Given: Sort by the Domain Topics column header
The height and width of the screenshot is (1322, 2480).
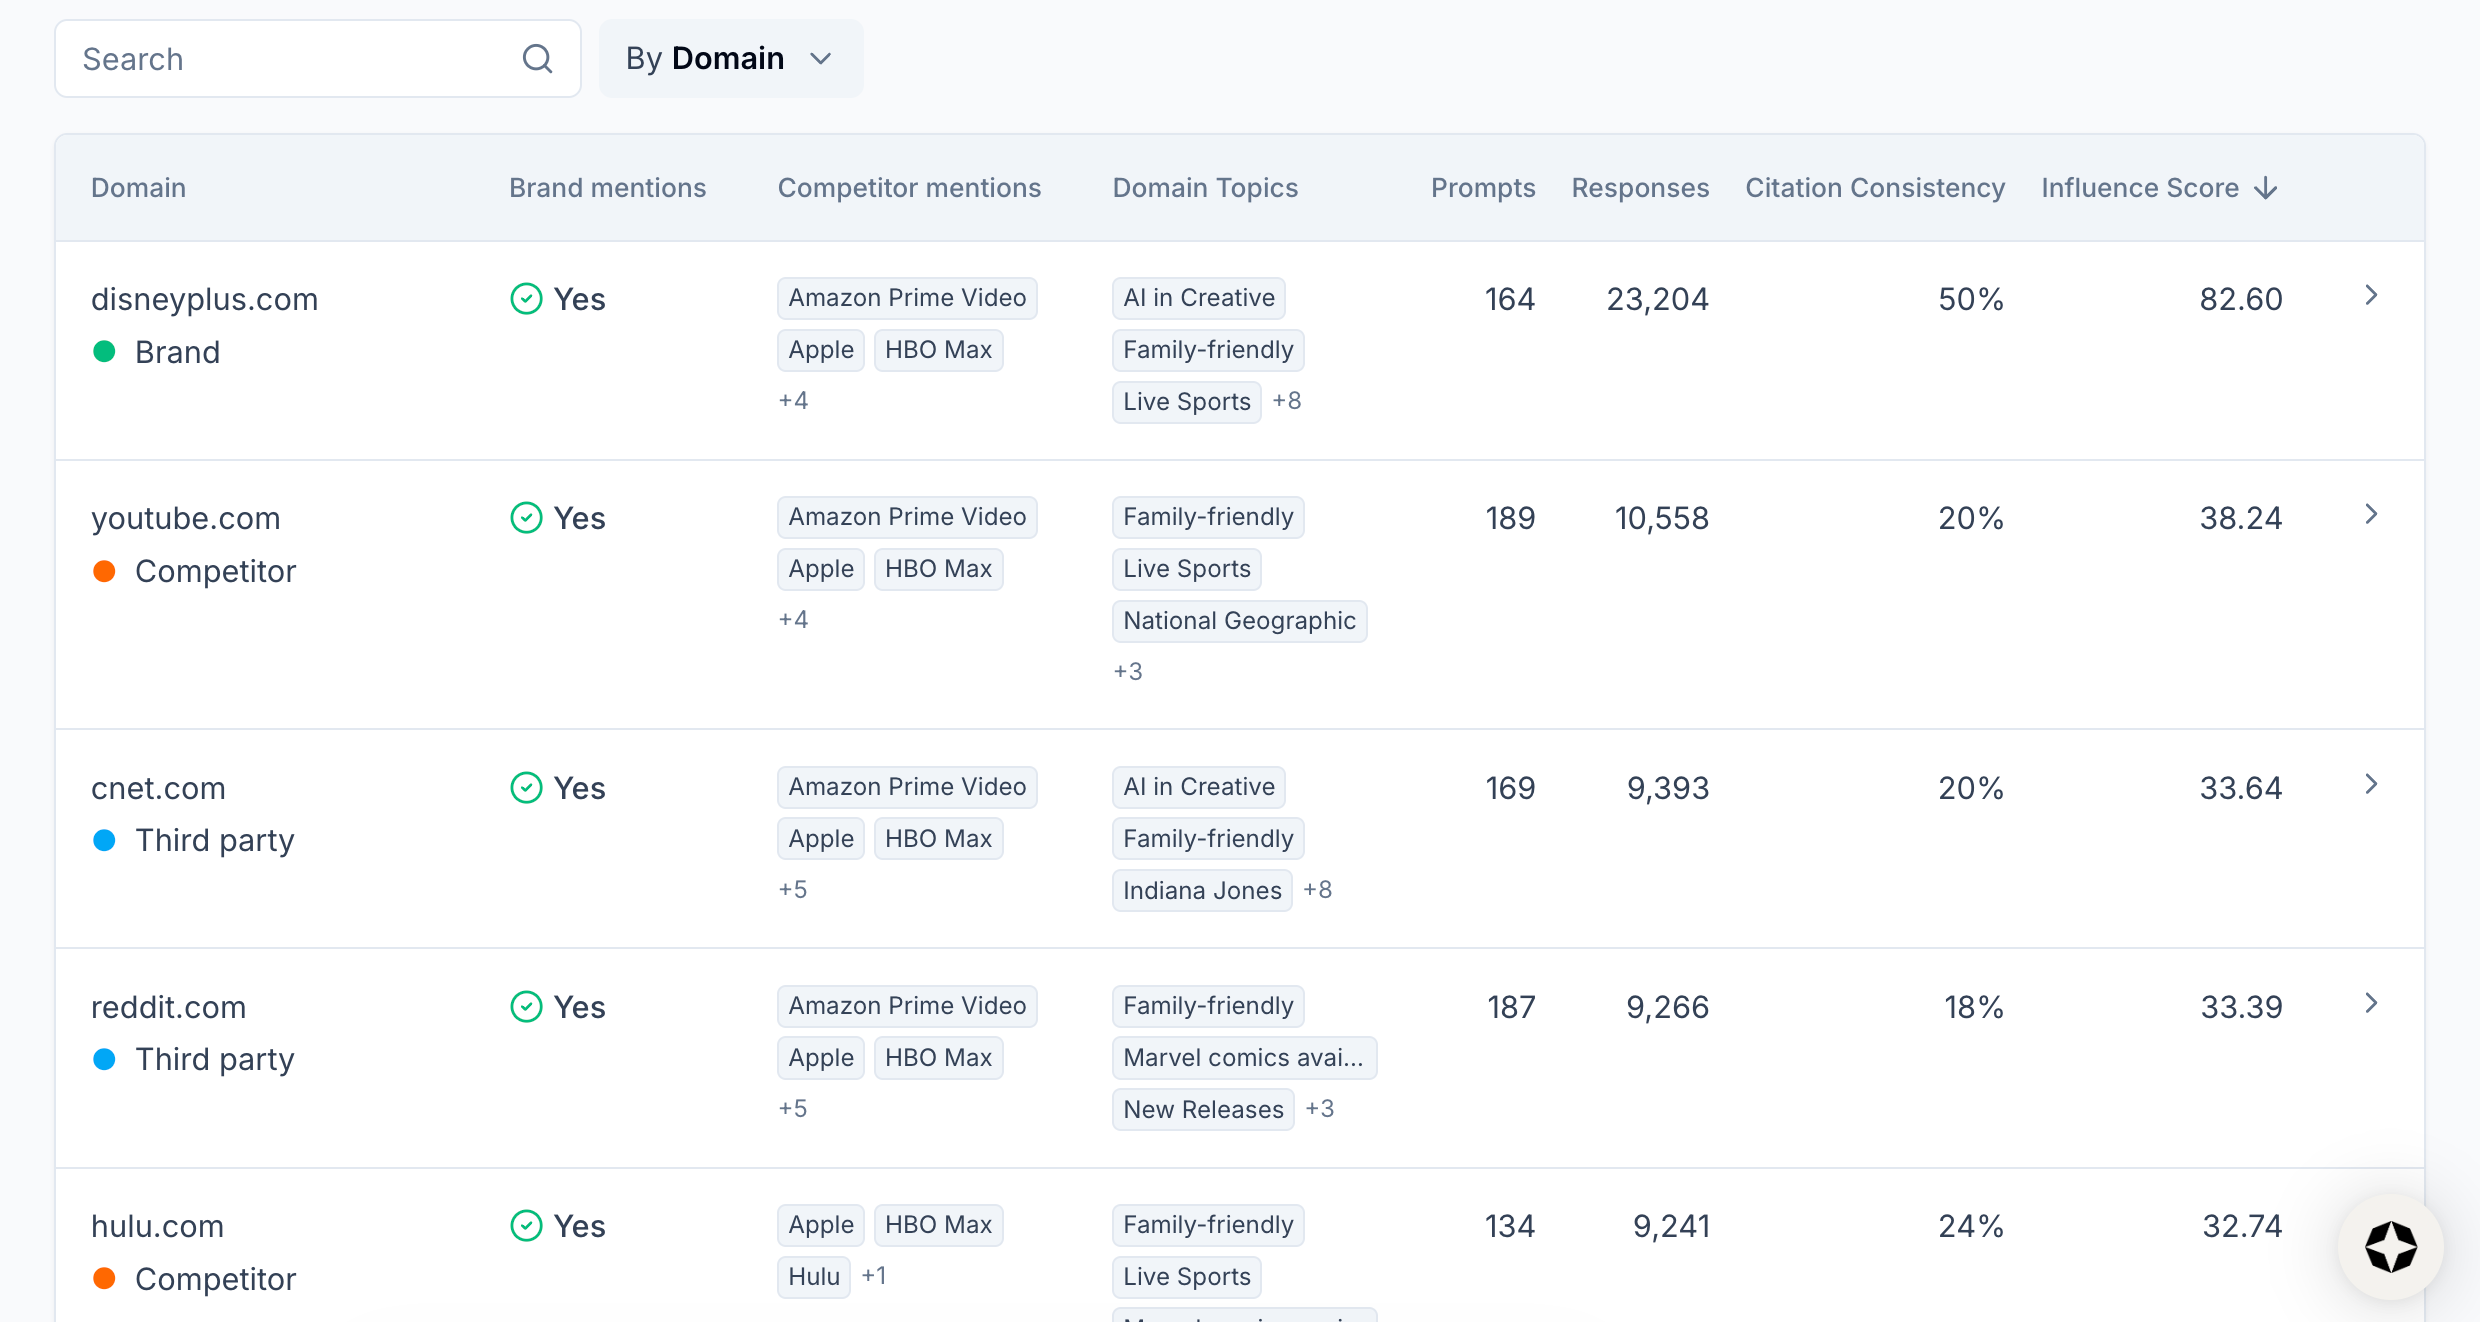Looking at the screenshot, I should click(1205, 188).
